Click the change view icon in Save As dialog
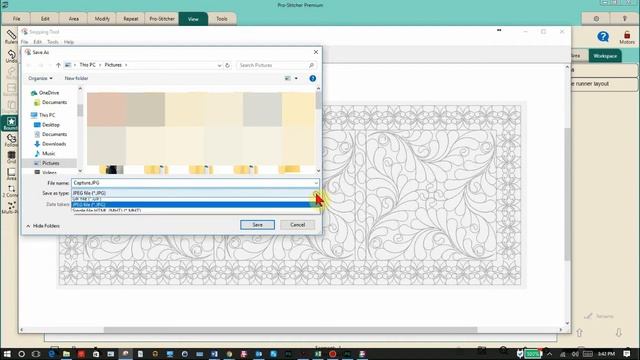 [288, 78]
